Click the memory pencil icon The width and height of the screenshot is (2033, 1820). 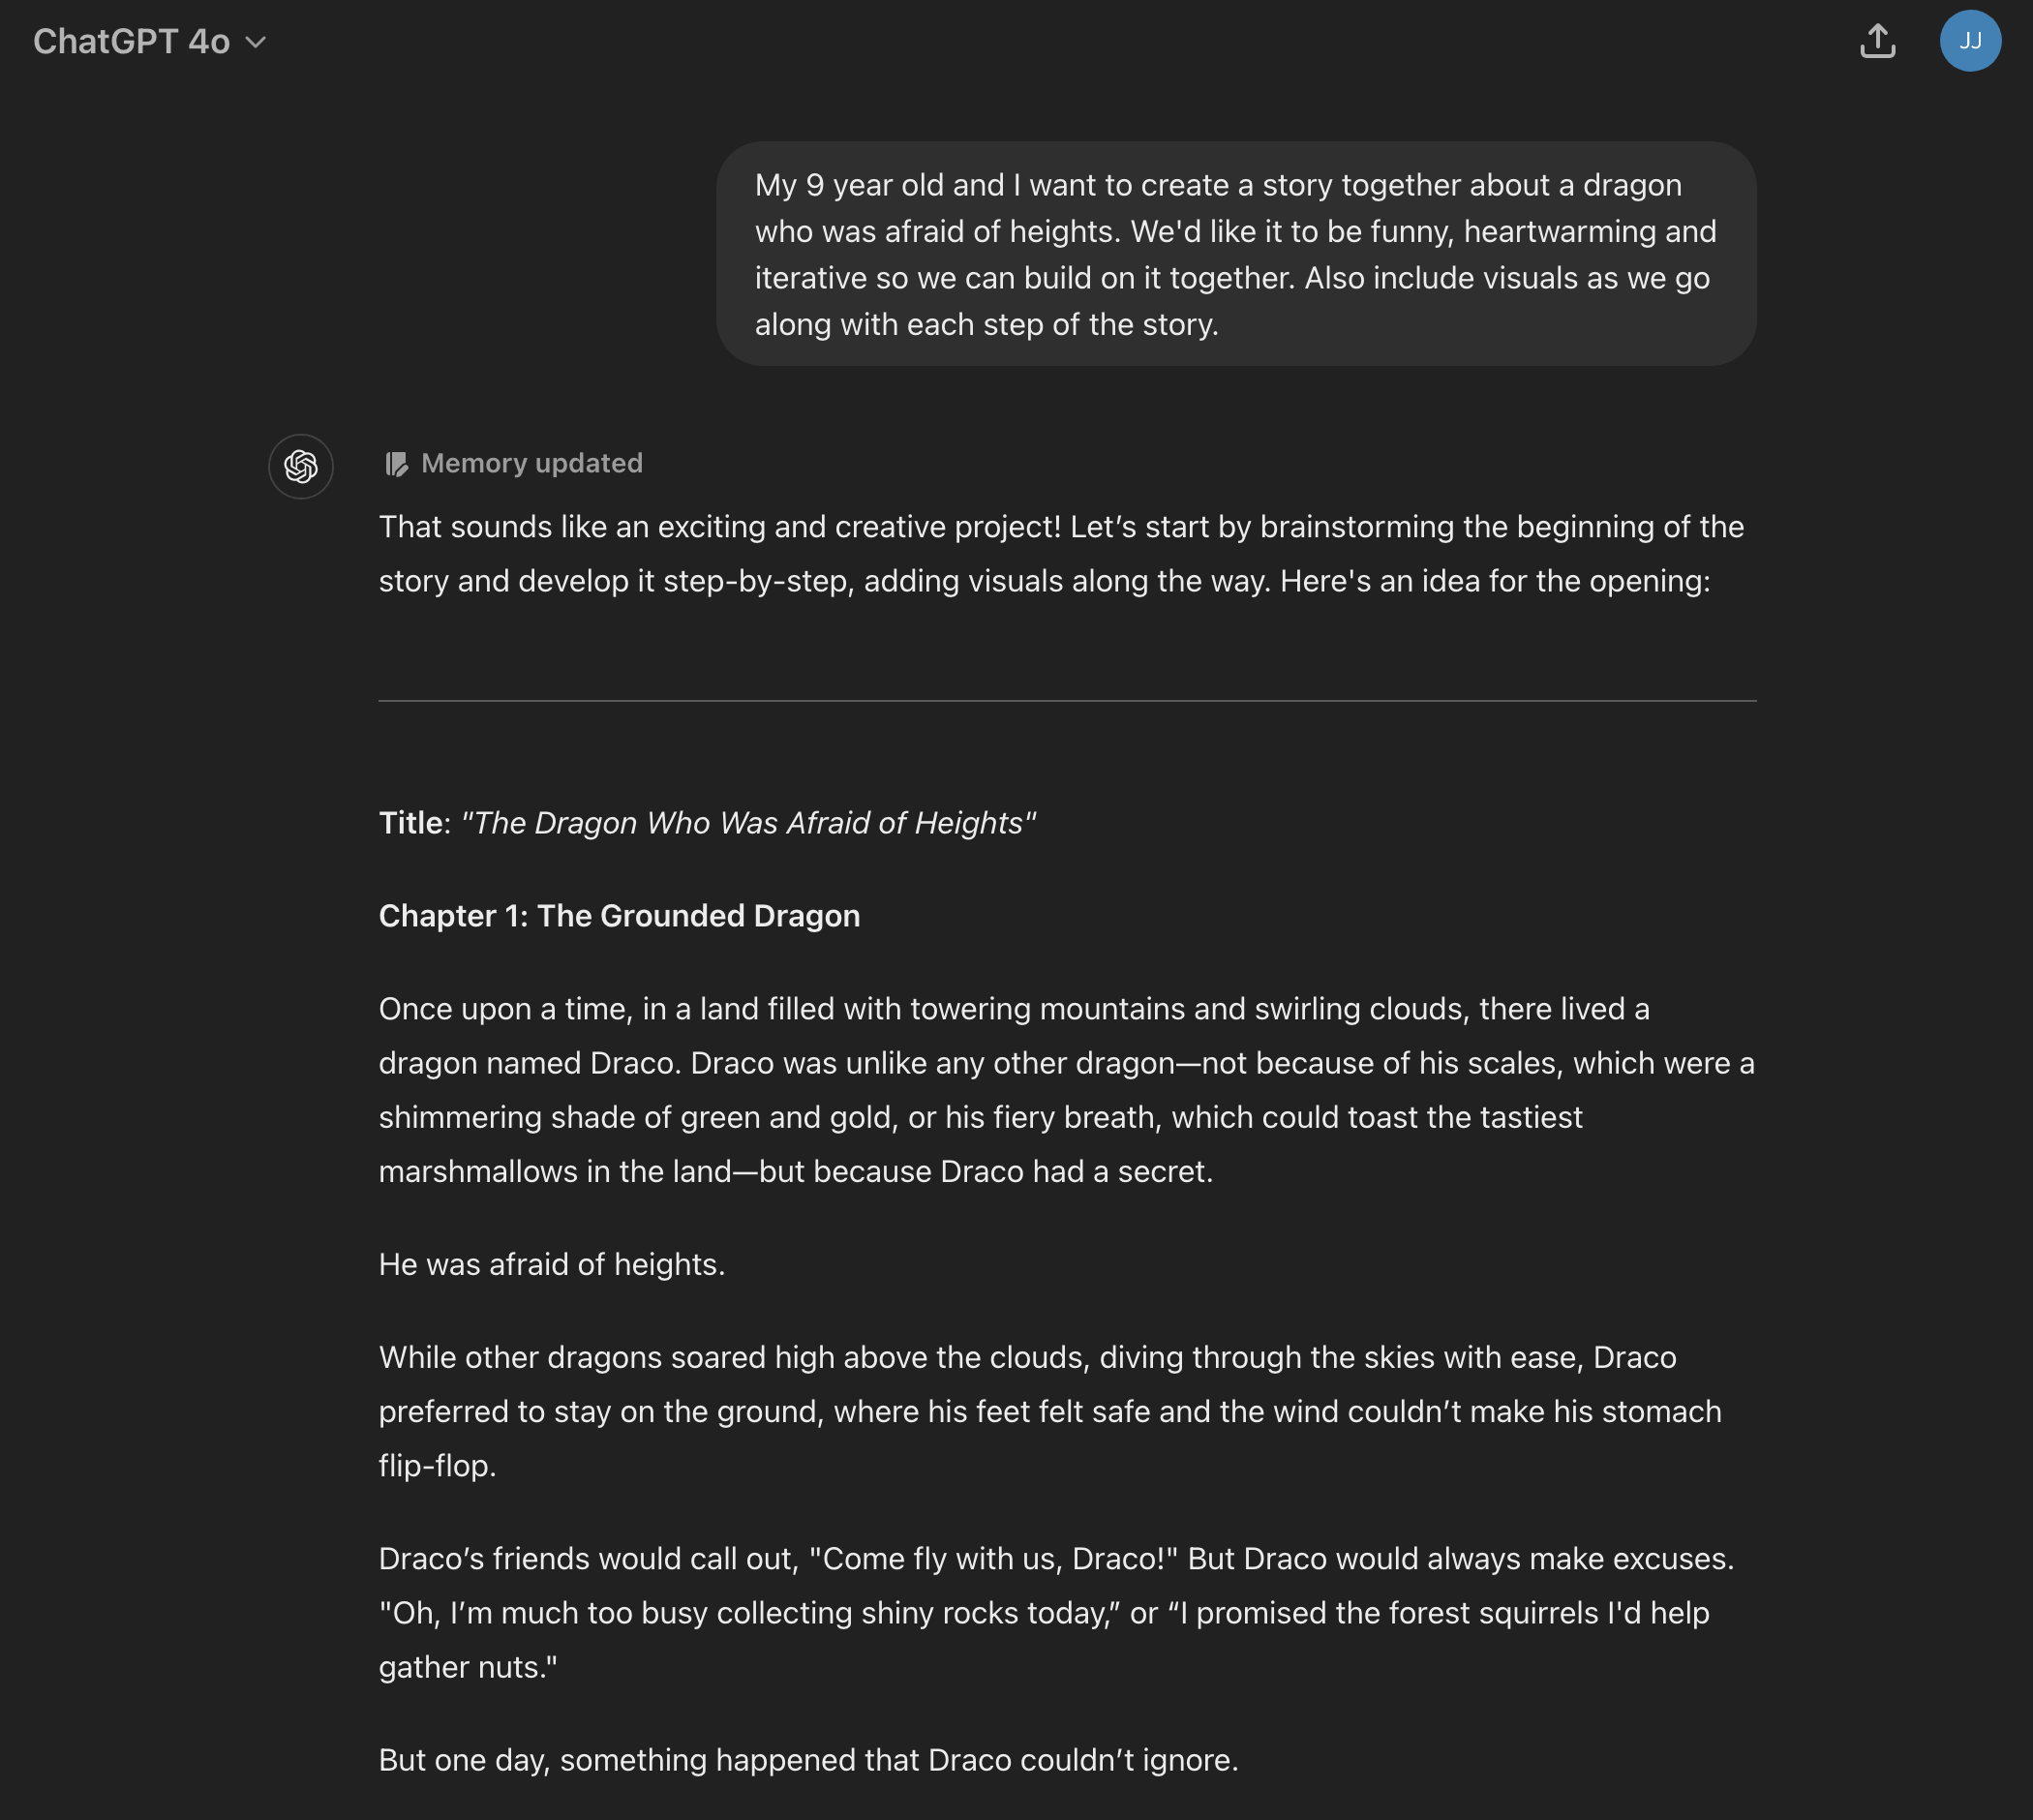point(396,464)
